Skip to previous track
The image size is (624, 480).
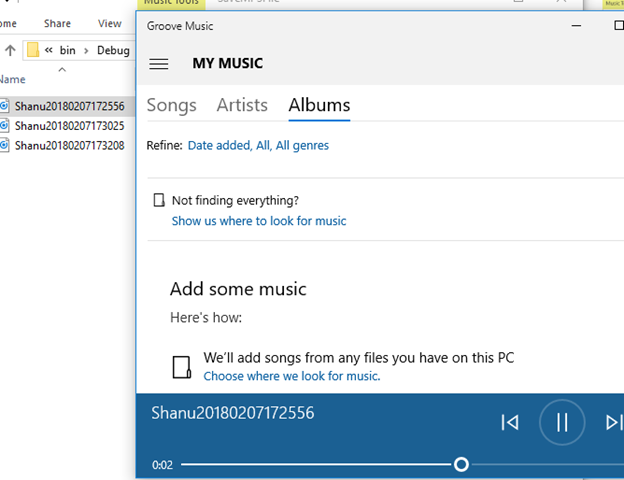510,422
